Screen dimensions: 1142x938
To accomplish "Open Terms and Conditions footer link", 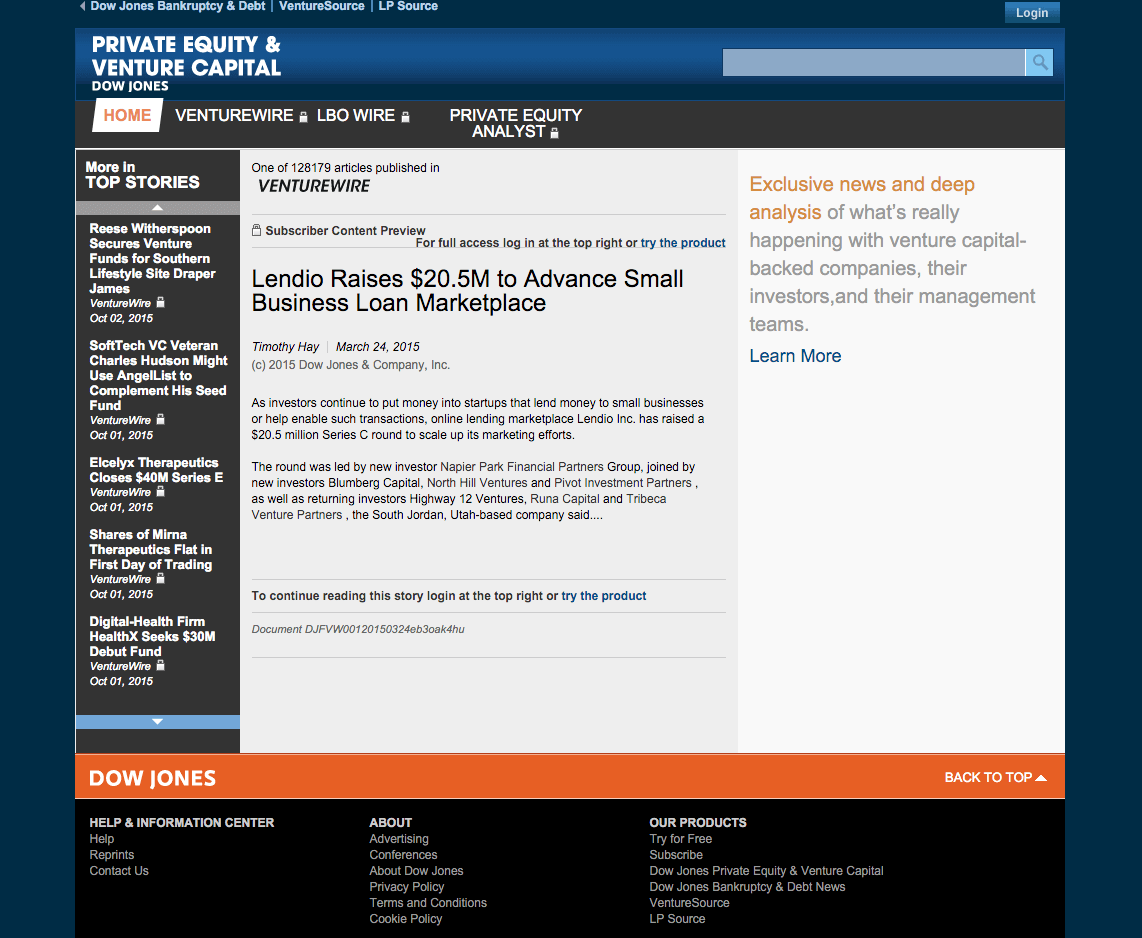I will [428, 903].
